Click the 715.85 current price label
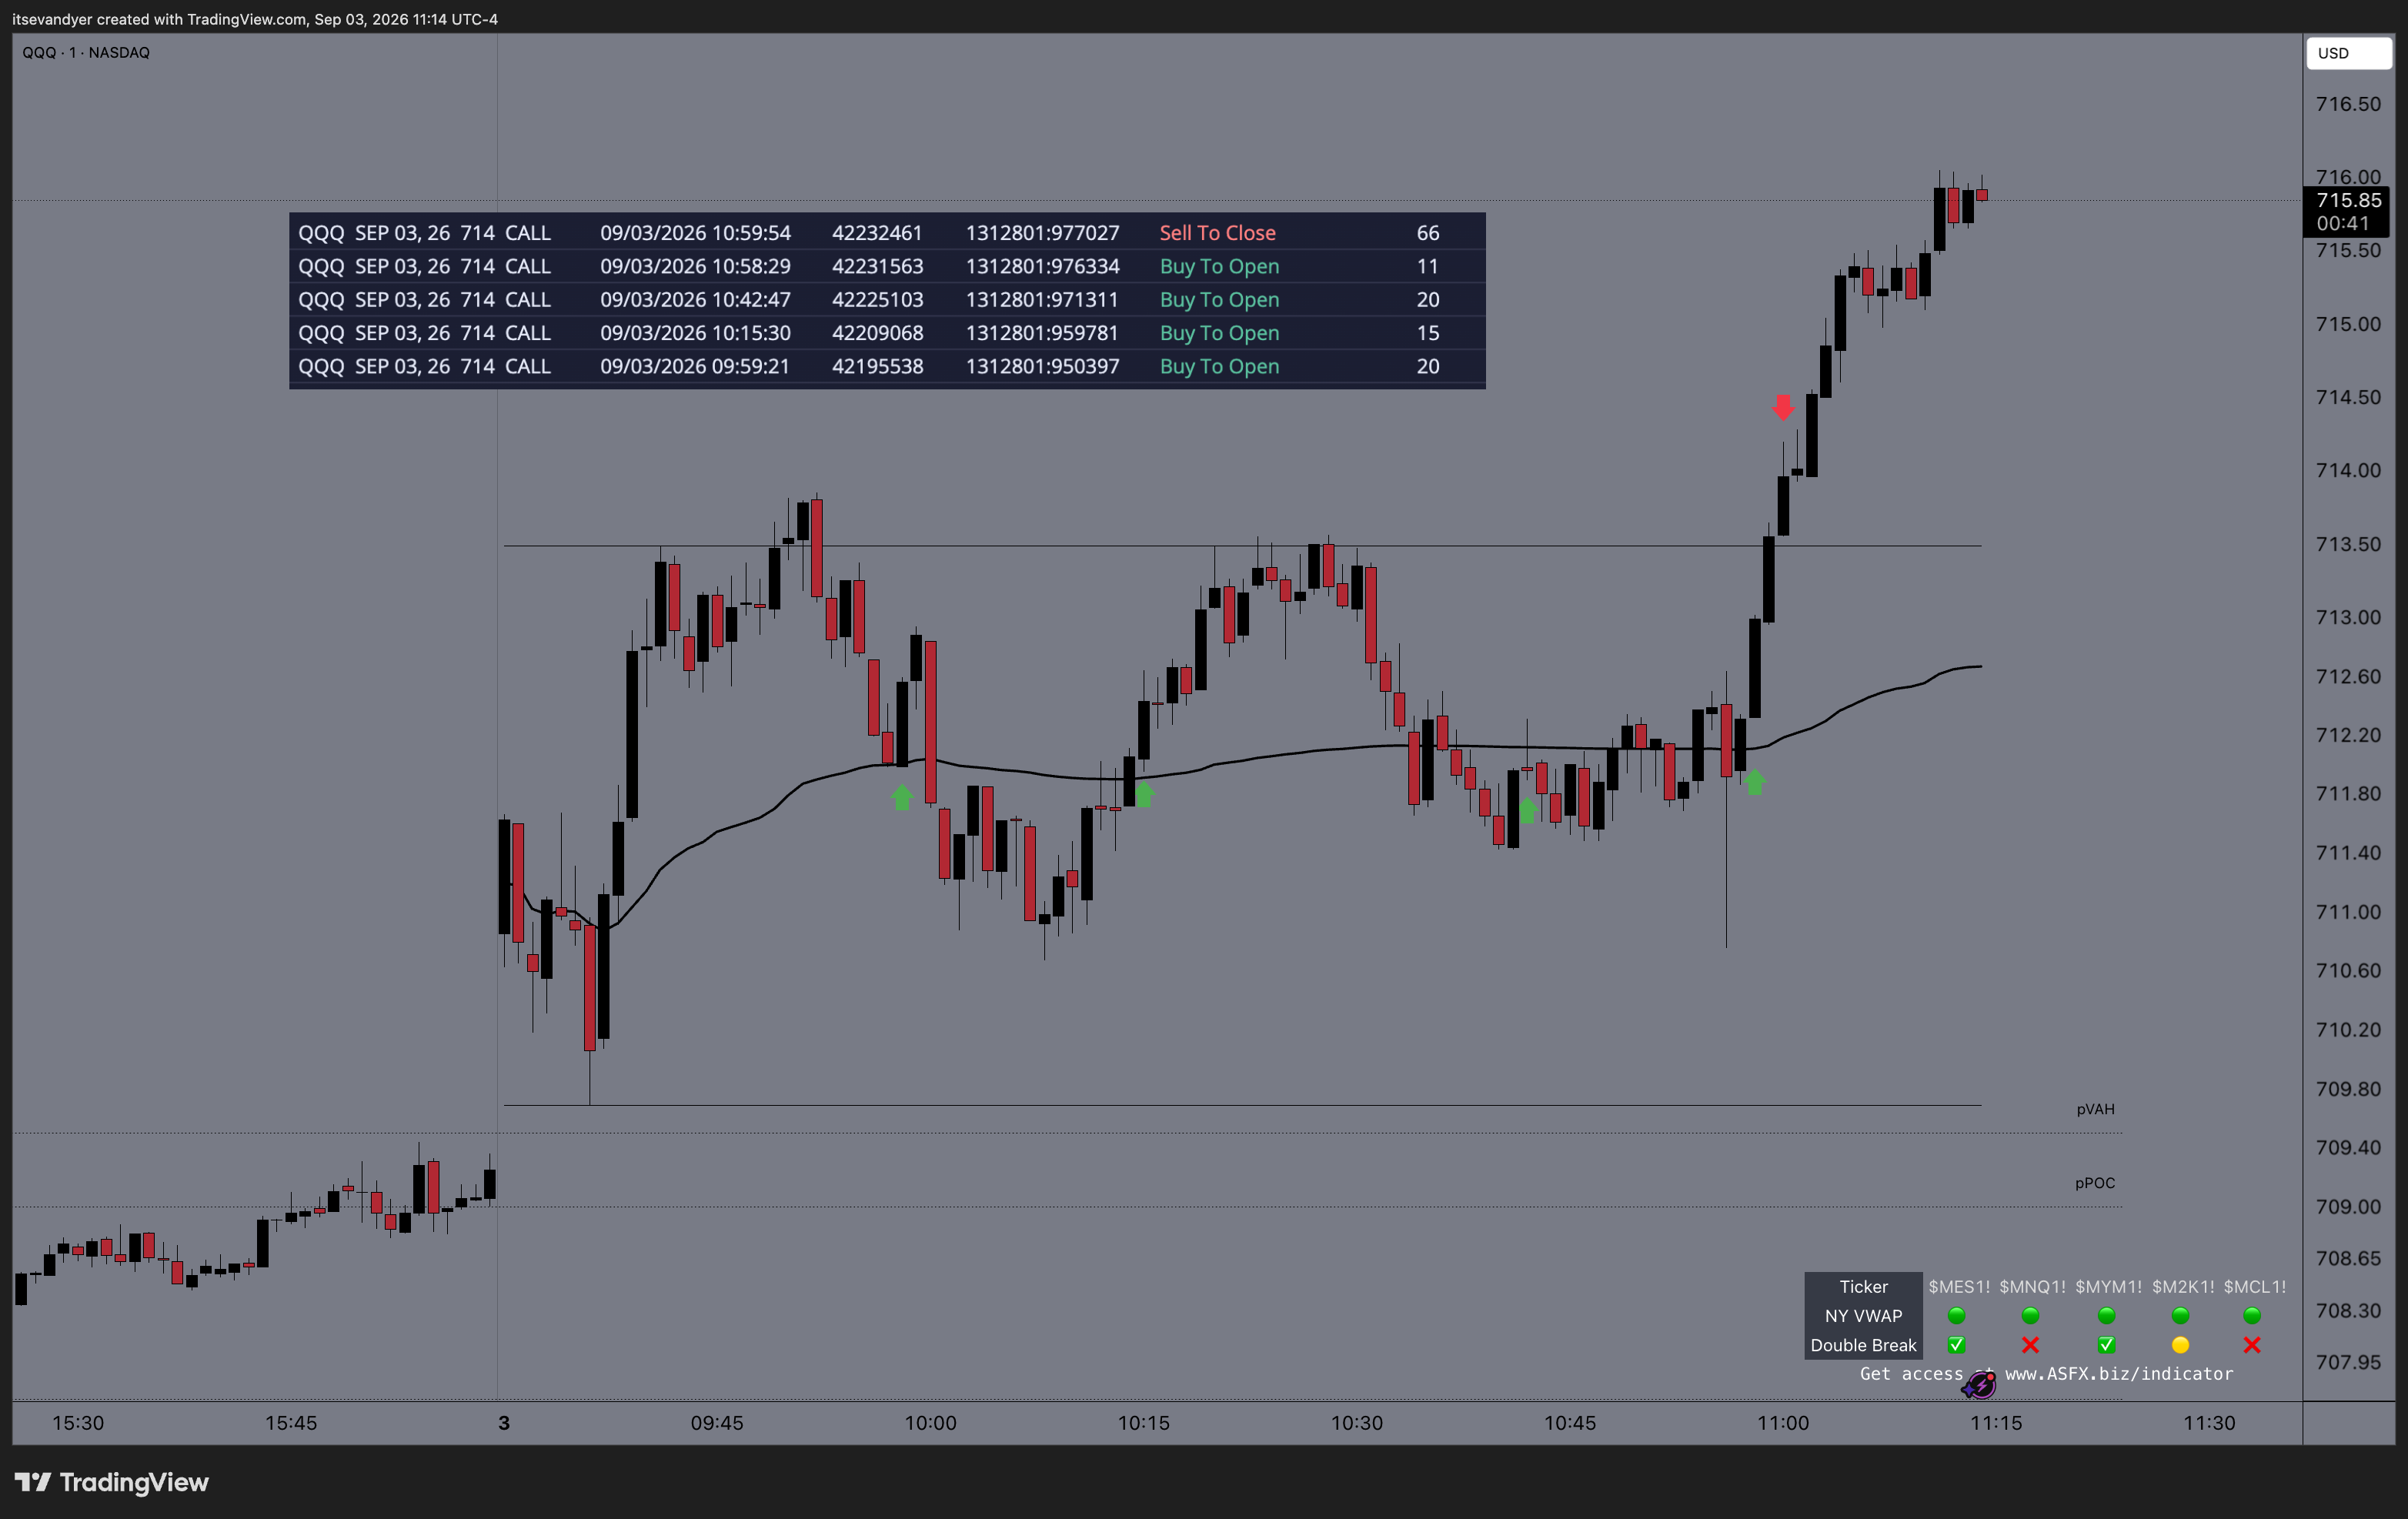2408x1519 pixels. click(x=2348, y=200)
